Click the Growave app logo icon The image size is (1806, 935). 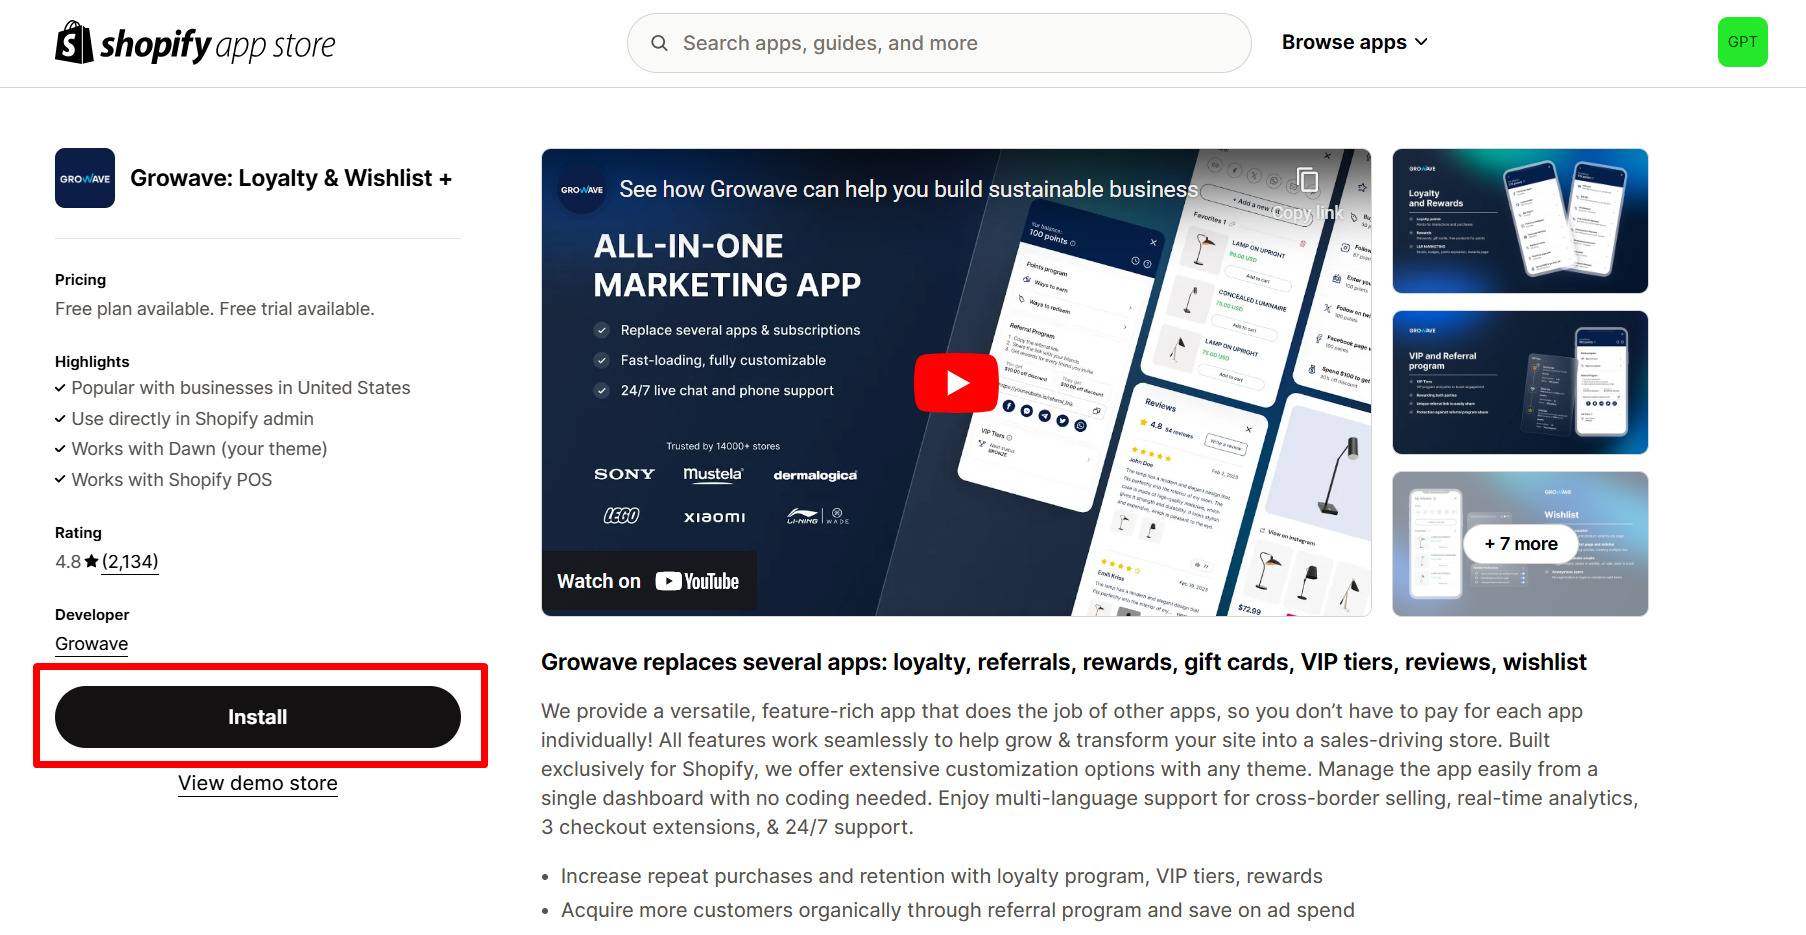tap(85, 178)
